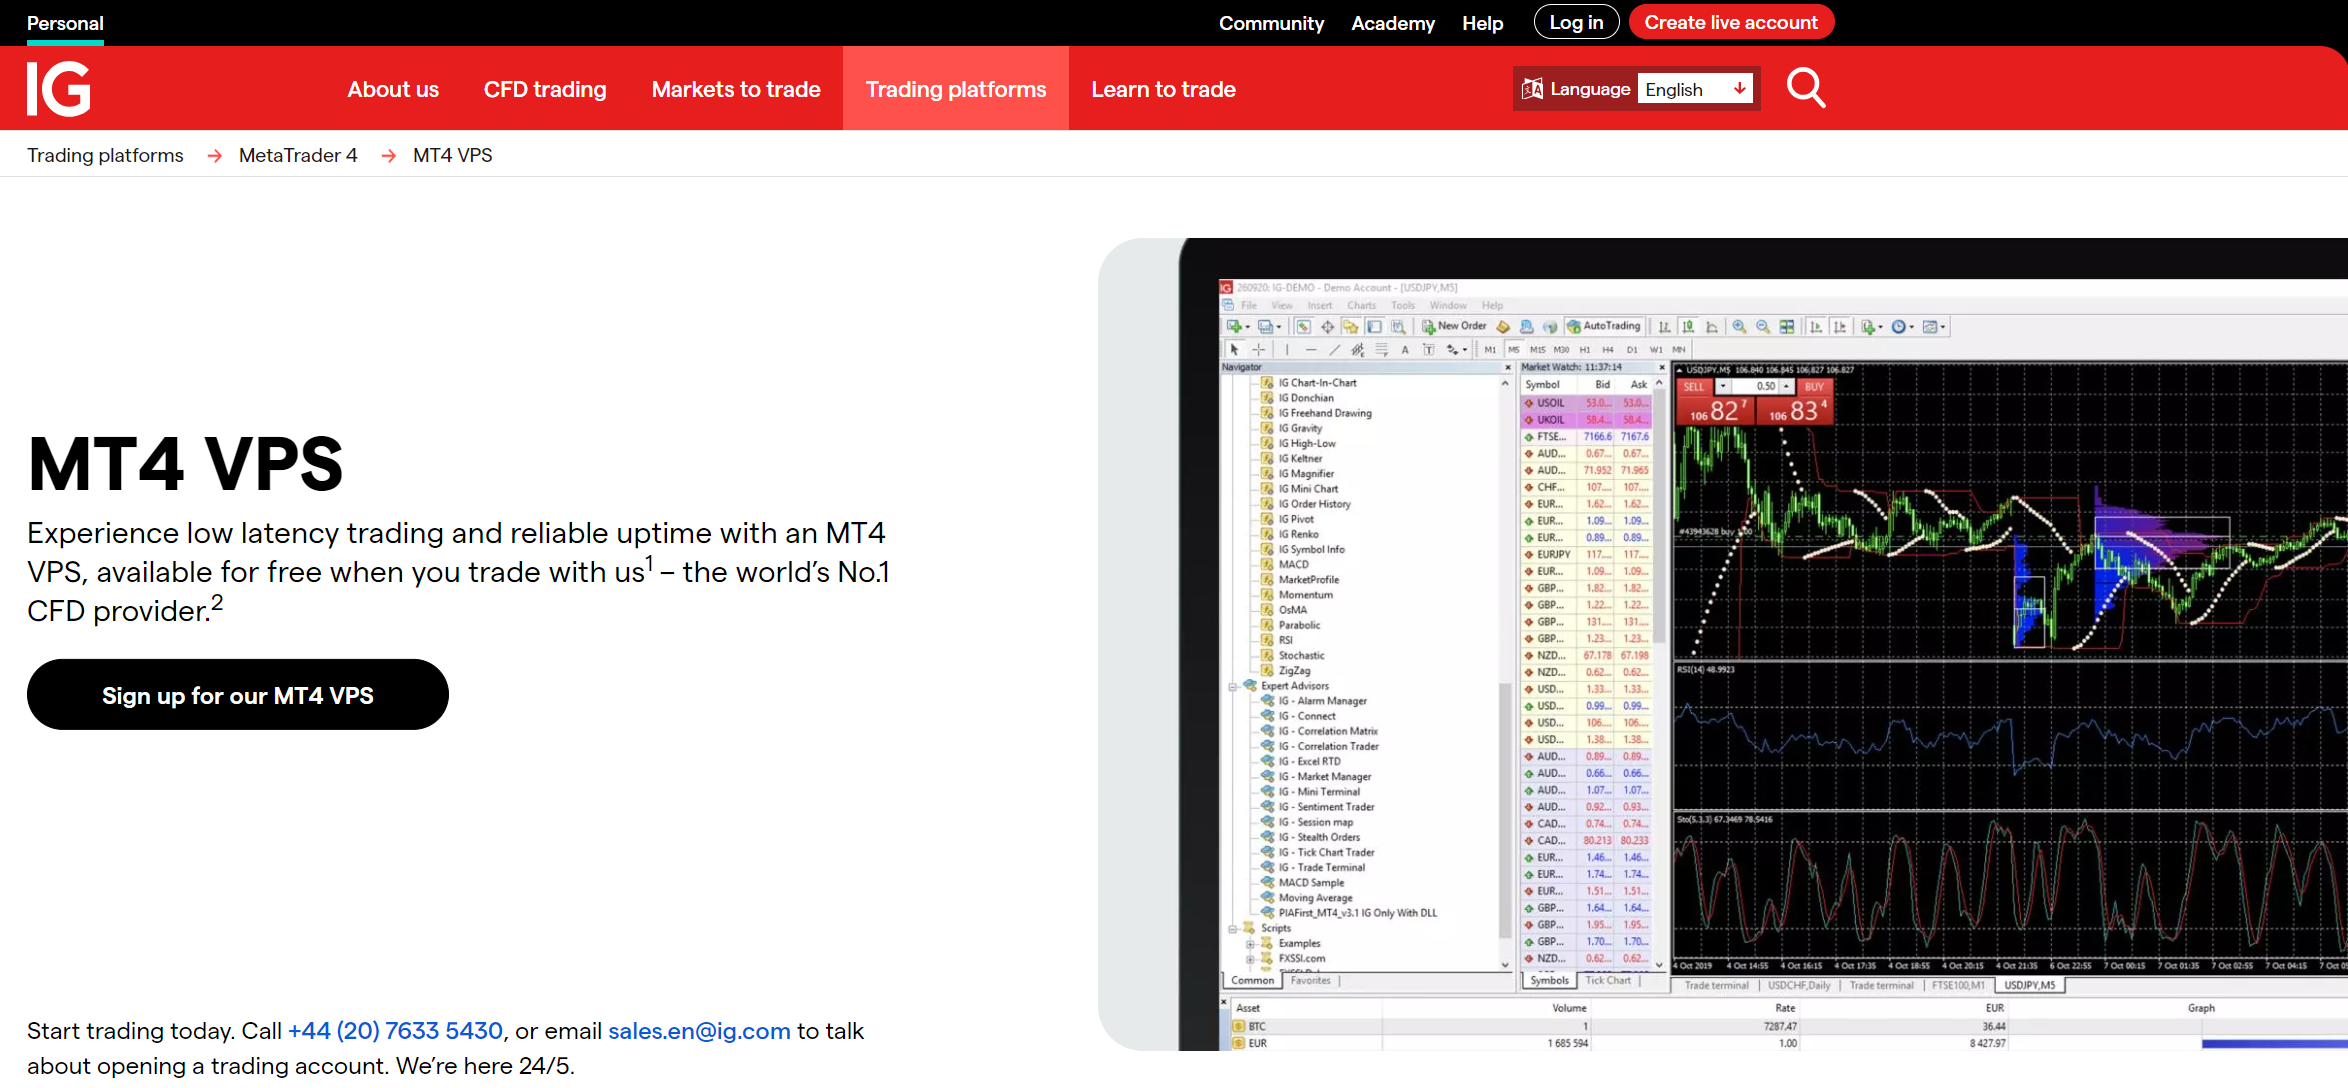The width and height of the screenshot is (2348, 1088).
Task: Click the Market Watch toolbar icon in MT4
Action: [1303, 327]
